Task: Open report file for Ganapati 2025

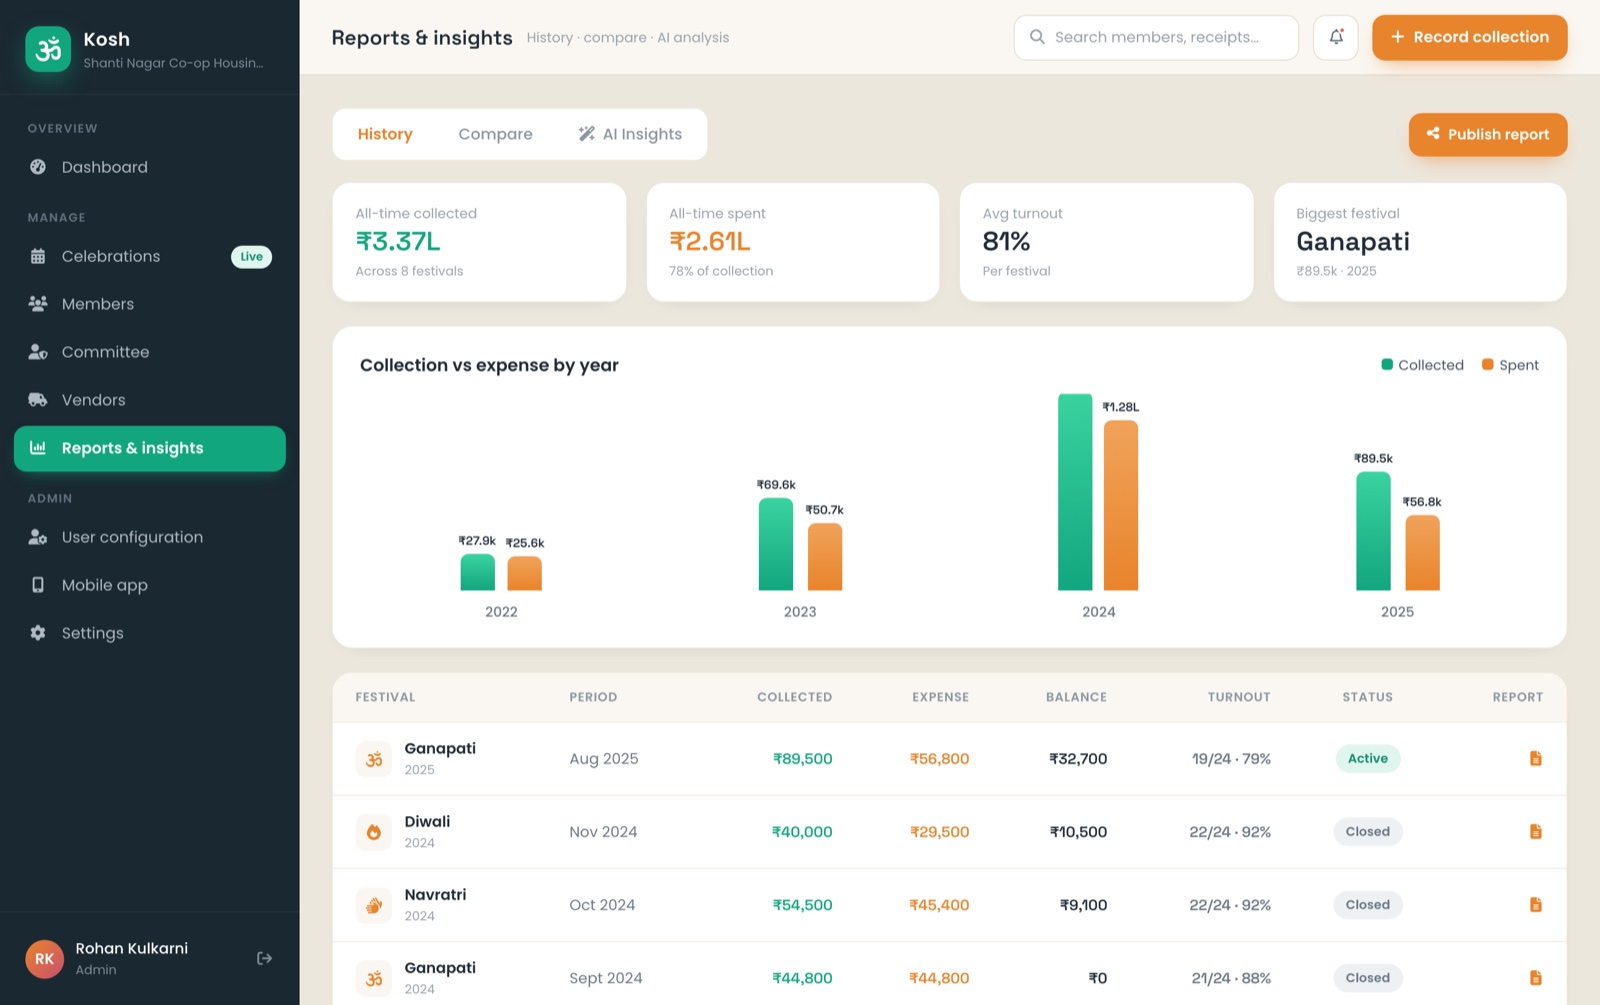Action: pyautogui.click(x=1536, y=759)
